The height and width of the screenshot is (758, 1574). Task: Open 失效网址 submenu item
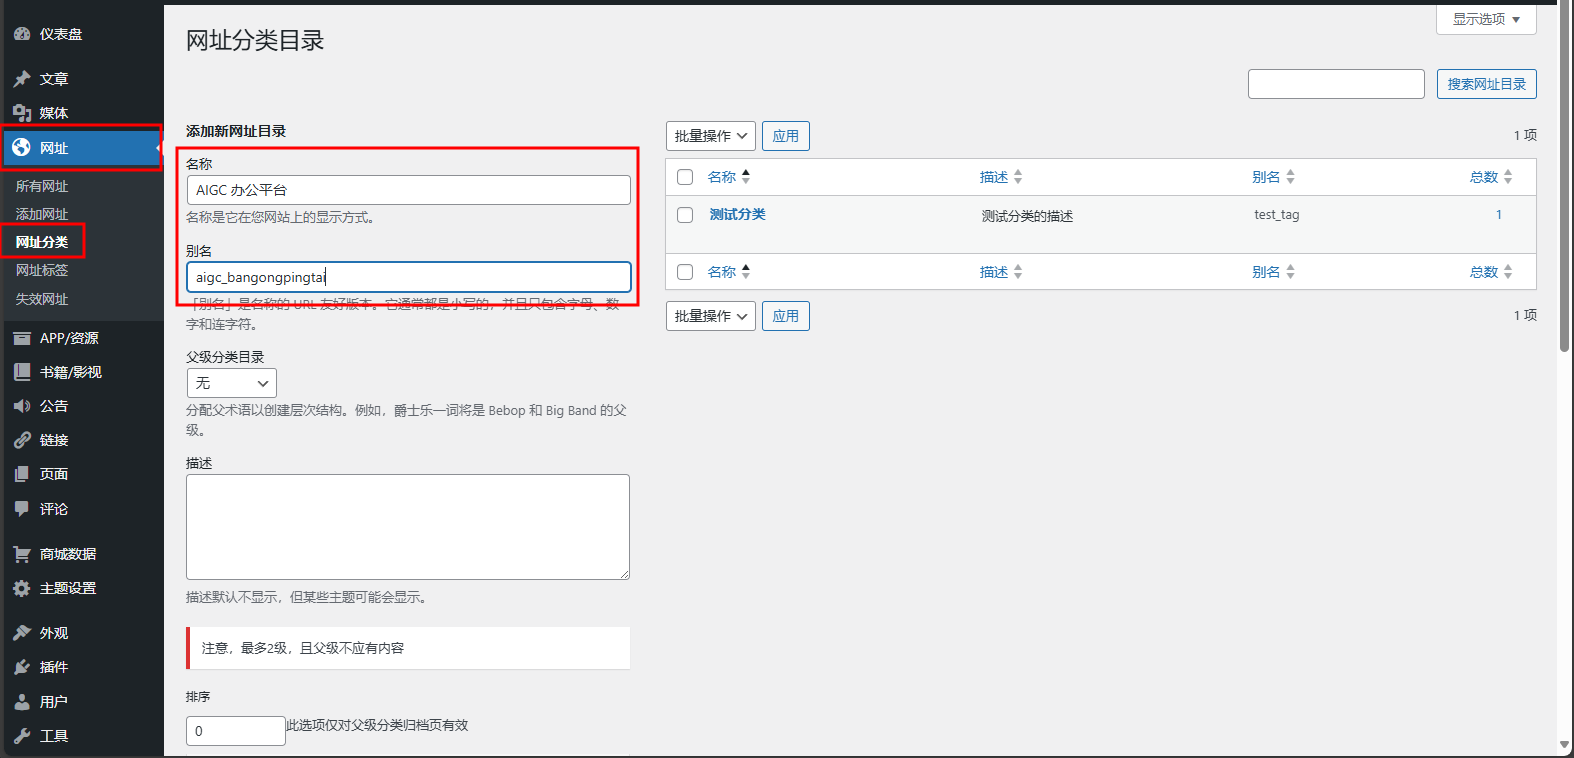point(42,299)
